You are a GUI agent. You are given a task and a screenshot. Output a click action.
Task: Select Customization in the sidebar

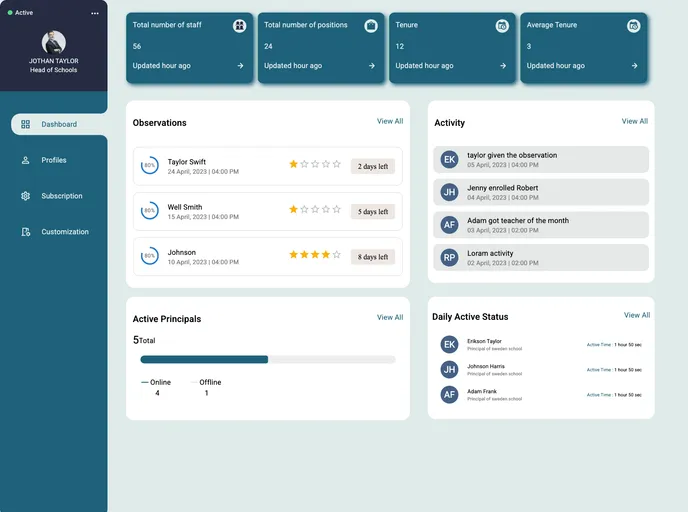click(64, 232)
